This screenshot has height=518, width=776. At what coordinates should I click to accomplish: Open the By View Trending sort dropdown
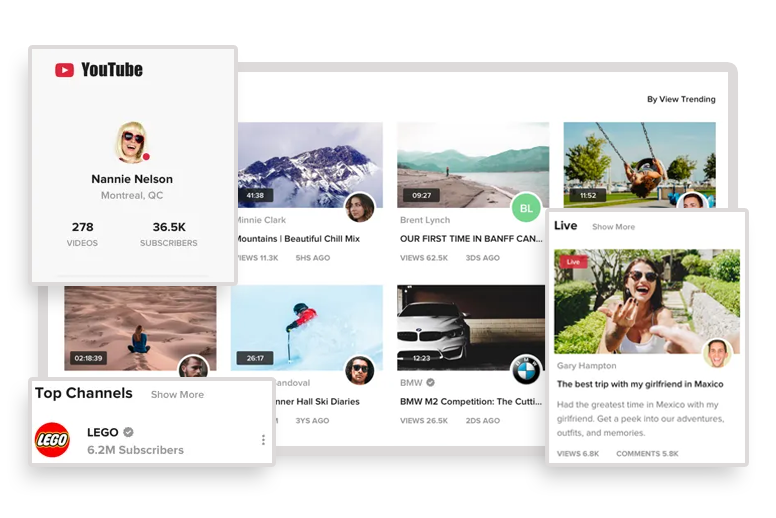tap(680, 100)
